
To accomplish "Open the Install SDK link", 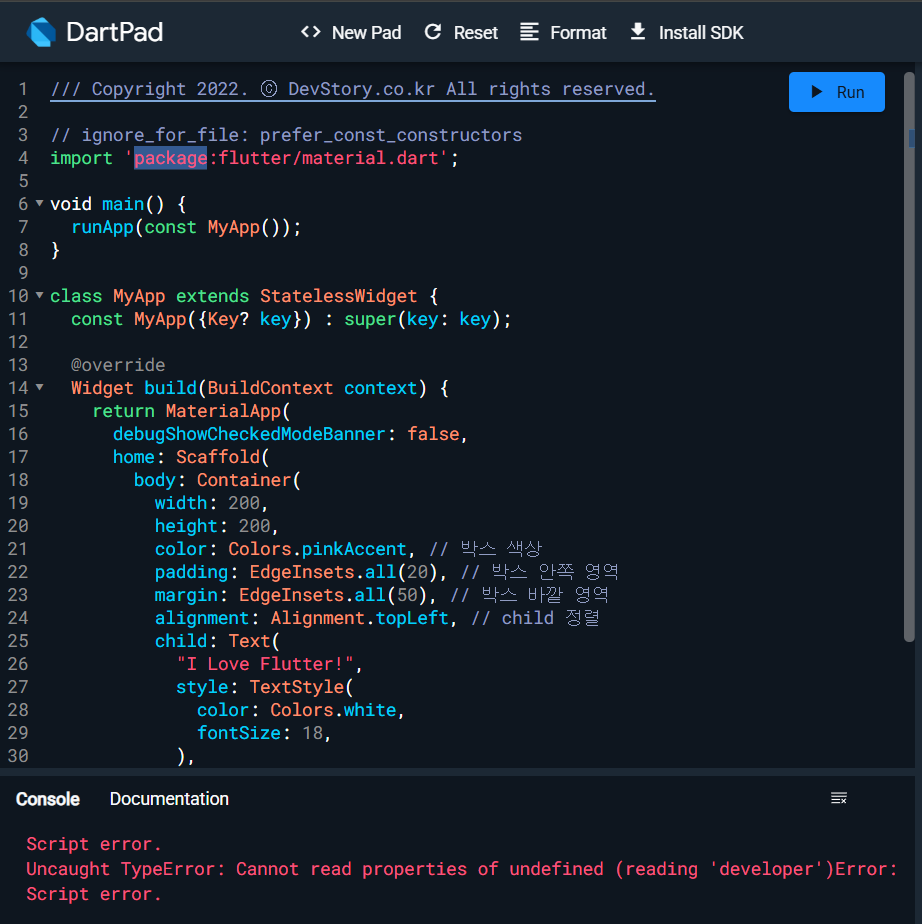I will point(687,32).
